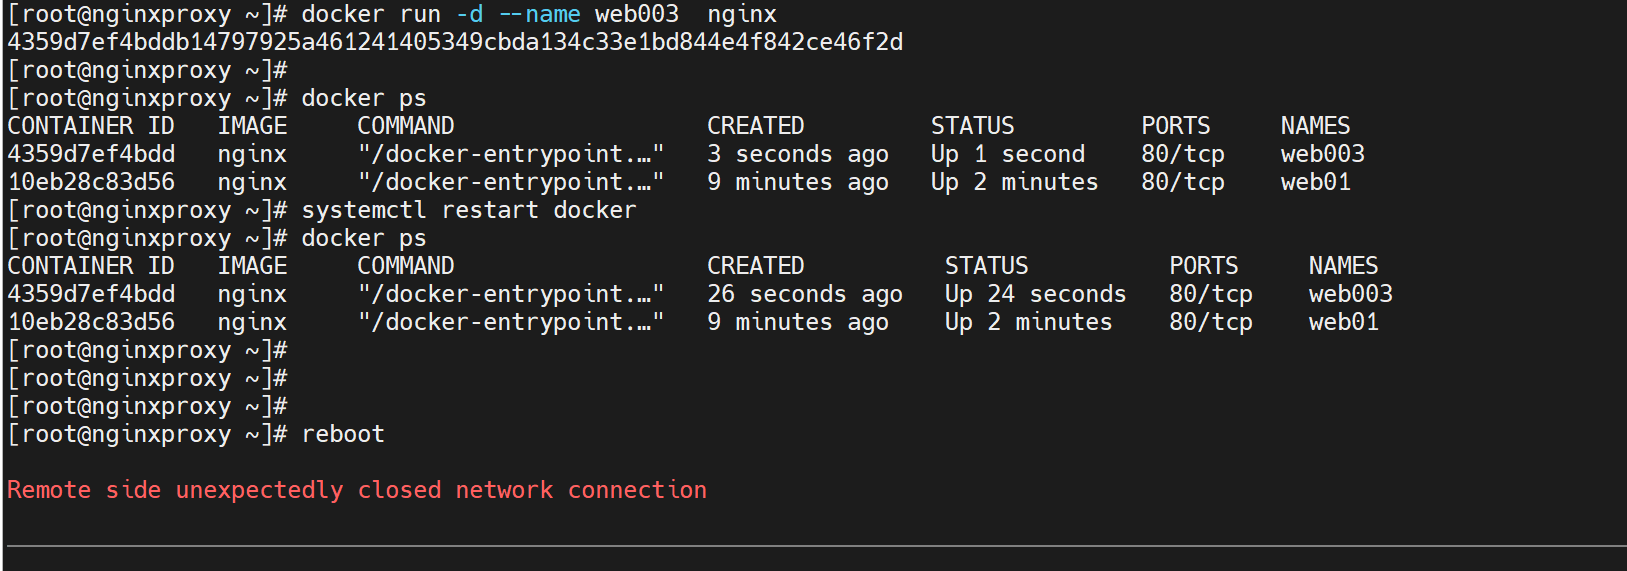Click the red "Remote side unexpectedly closed" error message
1627x571 pixels.
[356, 490]
